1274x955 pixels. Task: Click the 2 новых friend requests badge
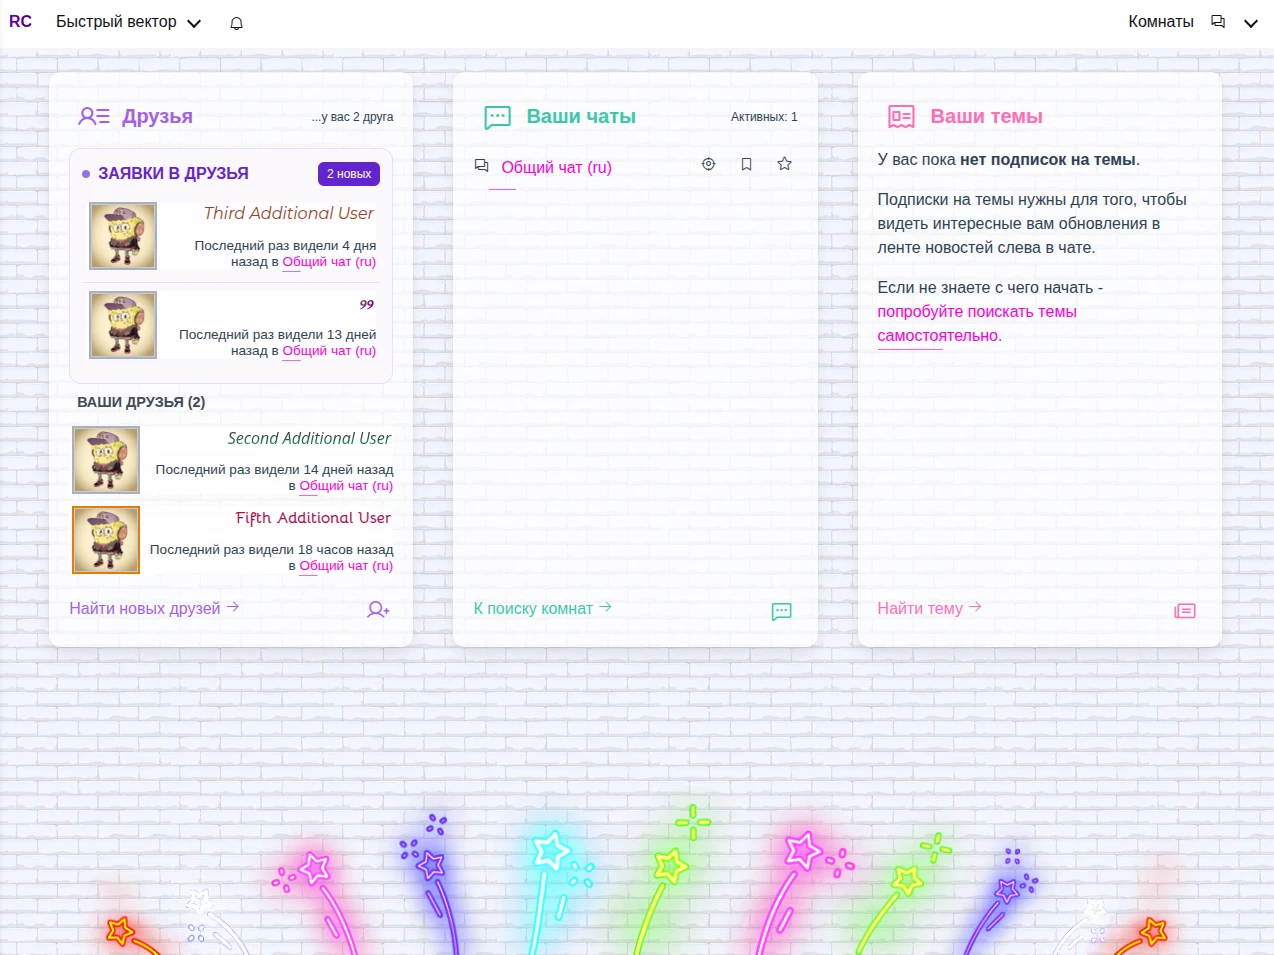click(x=349, y=174)
